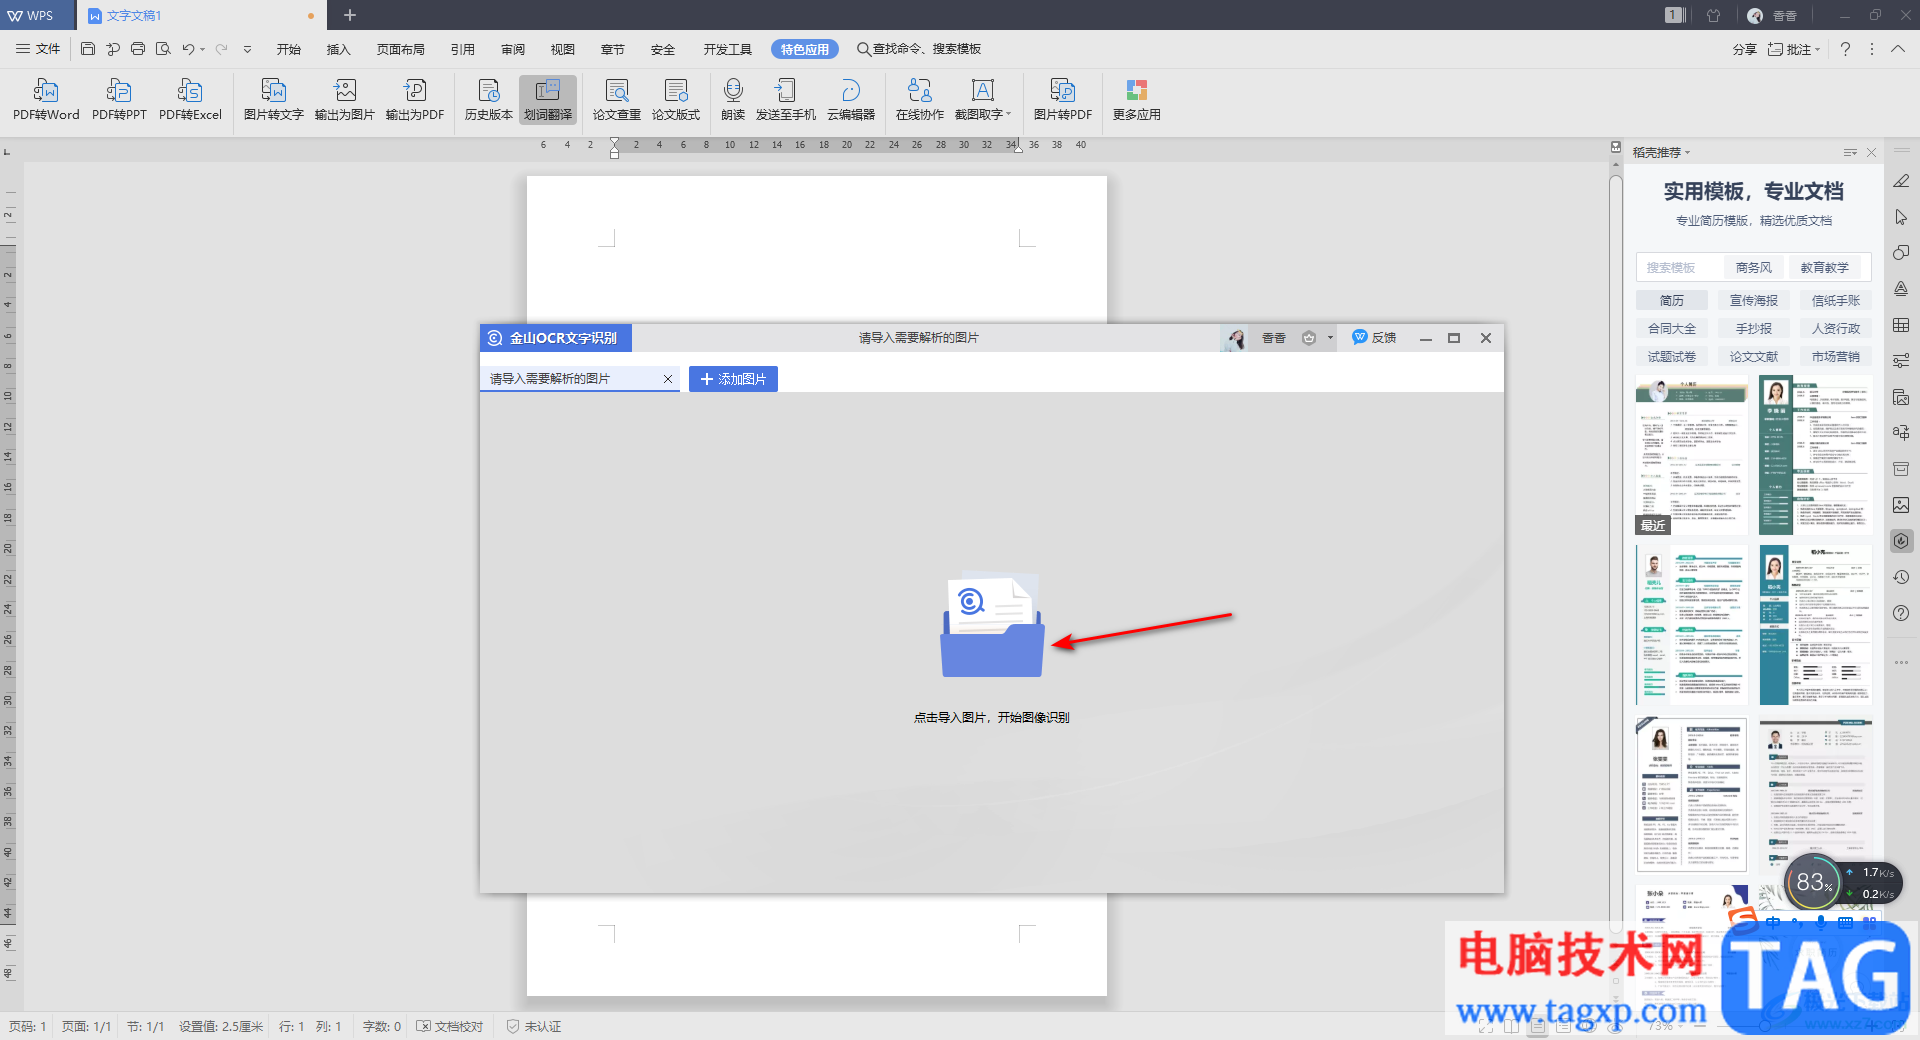Screen dimensions: 1920x1040
Task: Open the 李晓丽 teal resume template thumbnail
Action: [1815, 455]
